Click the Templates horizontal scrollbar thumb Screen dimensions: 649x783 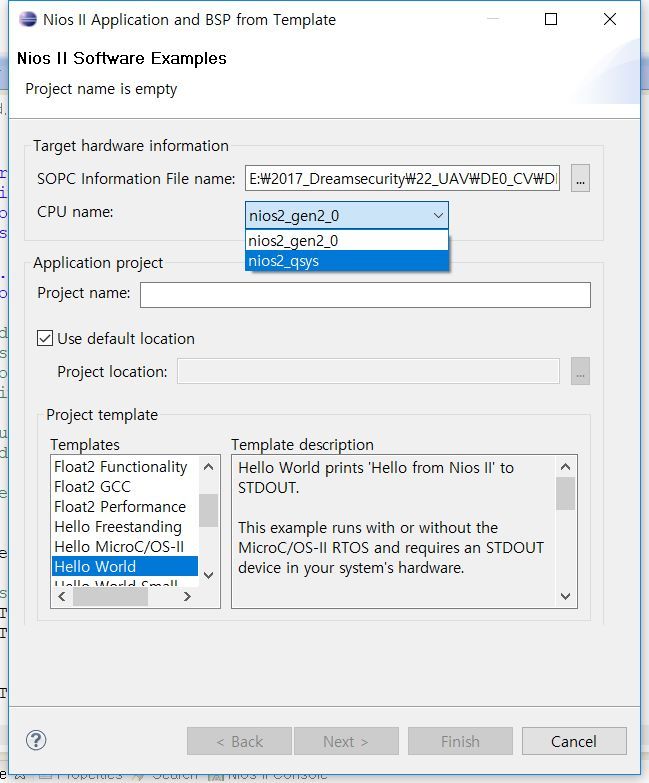coord(110,596)
